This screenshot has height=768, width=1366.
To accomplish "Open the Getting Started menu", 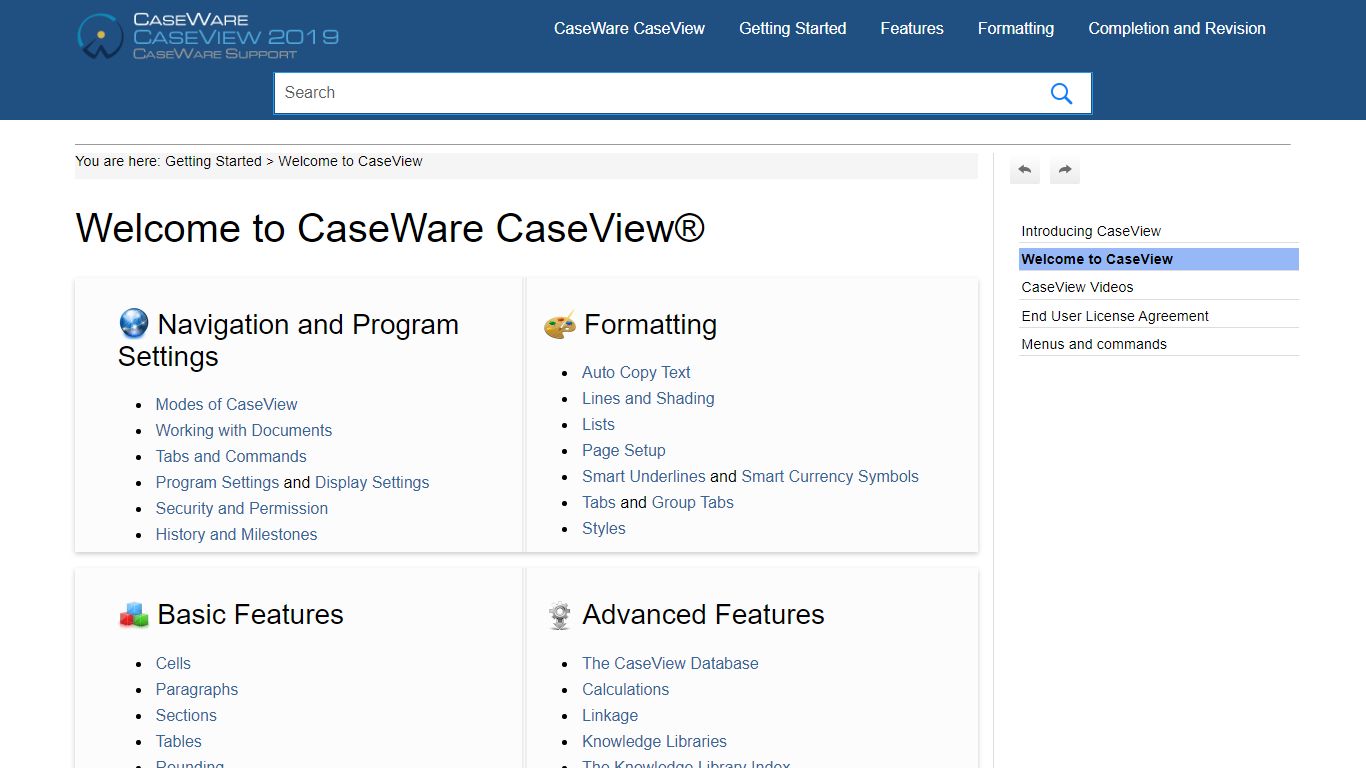I will coord(792,28).
